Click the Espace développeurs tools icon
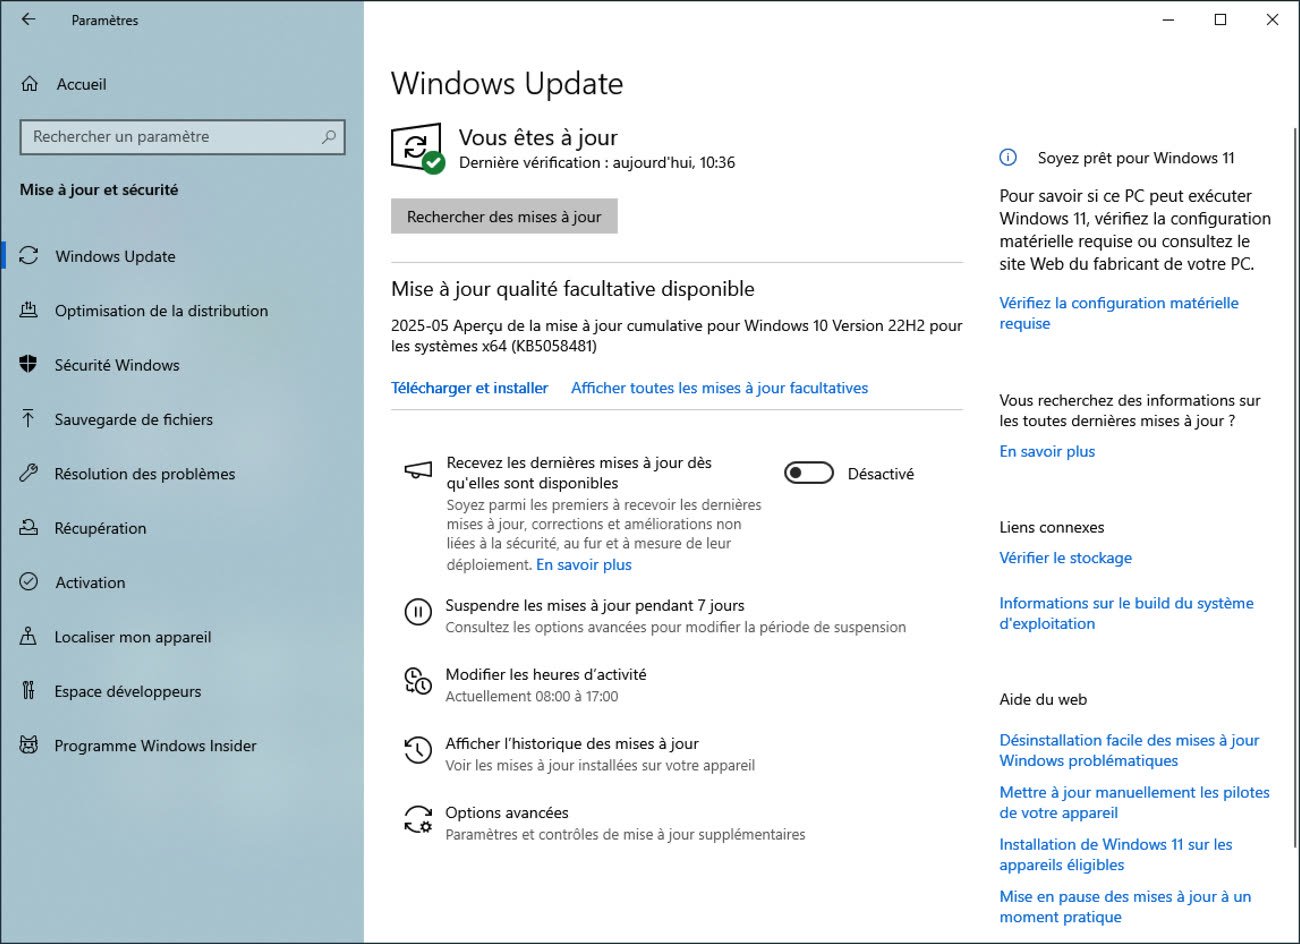 point(29,690)
